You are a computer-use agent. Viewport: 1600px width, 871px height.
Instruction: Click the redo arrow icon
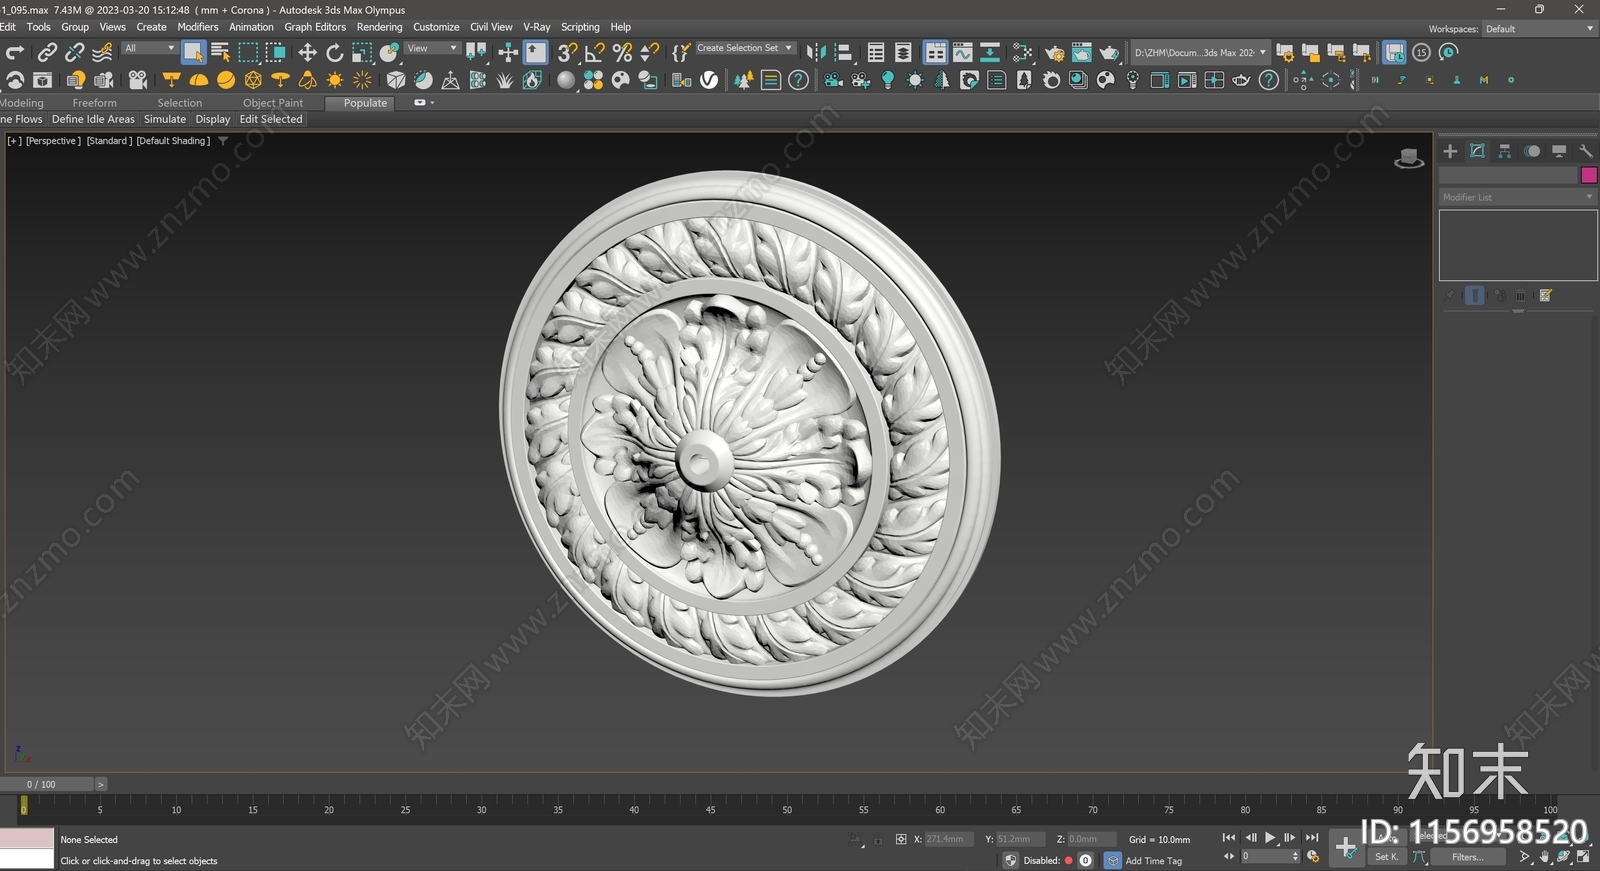[15, 52]
